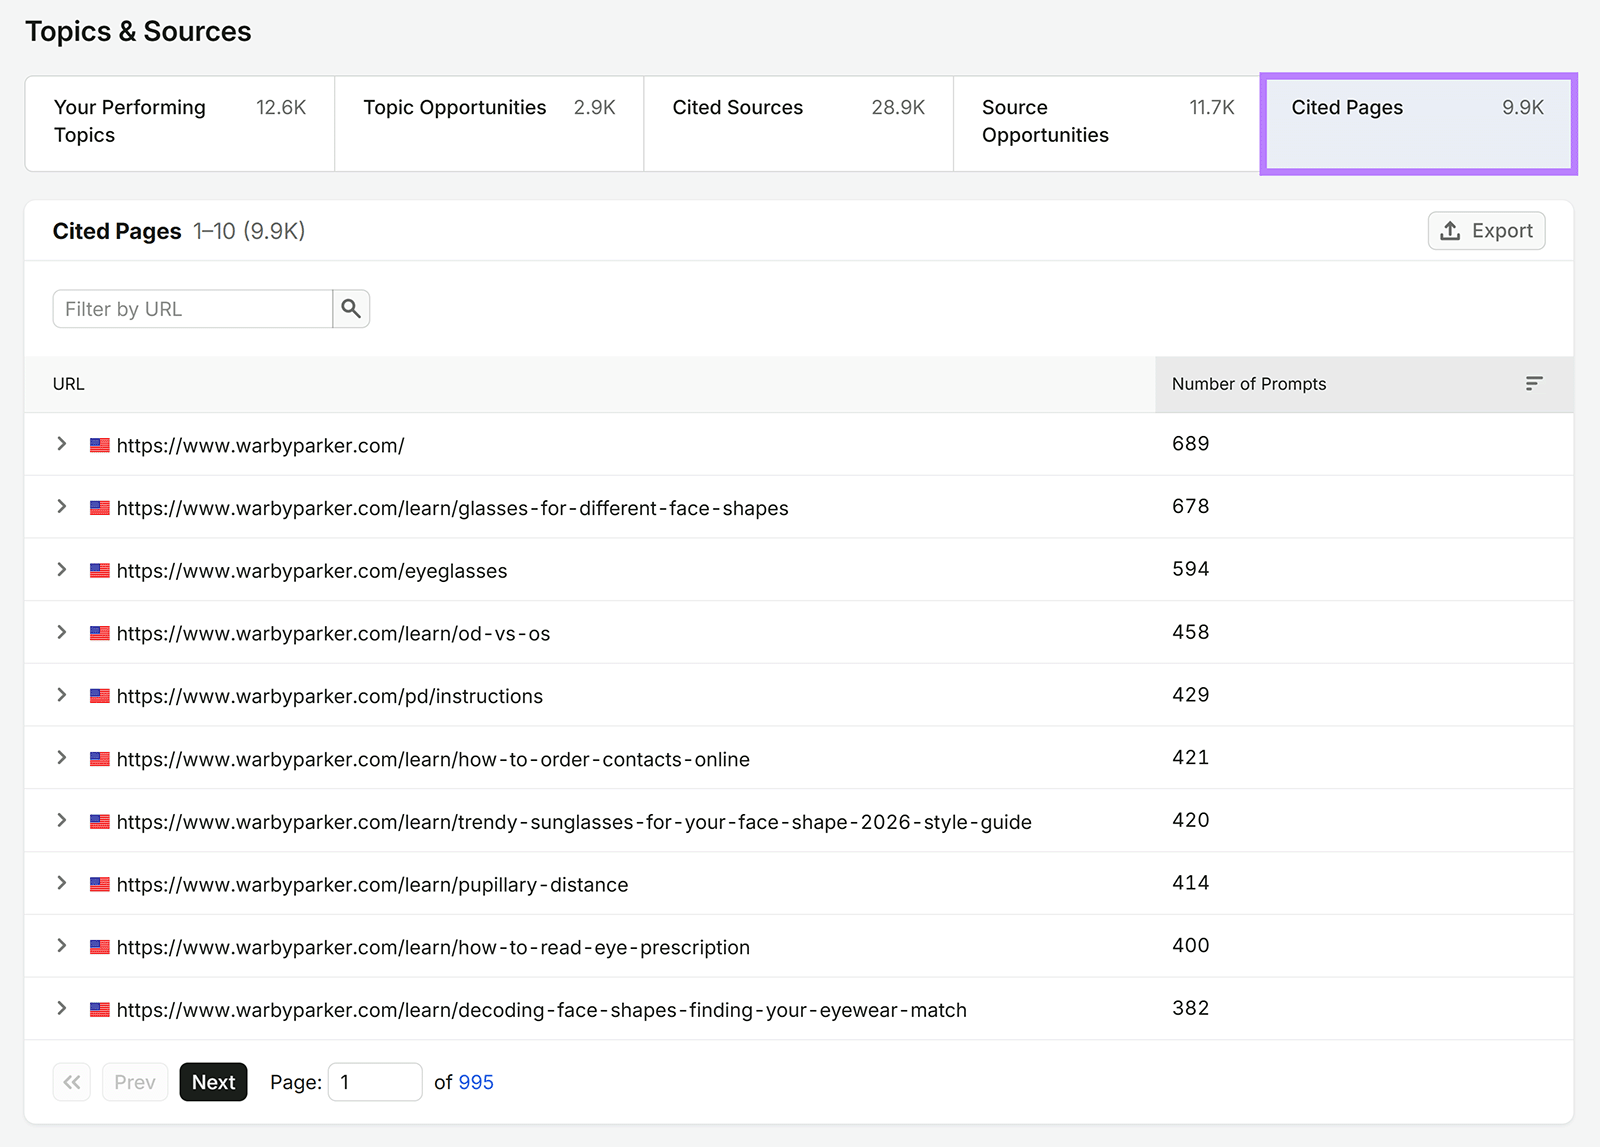This screenshot has height=1147, width=1600.
Task: Switch to Source Opportunities tab
Action: click(x=1107, y=123)
